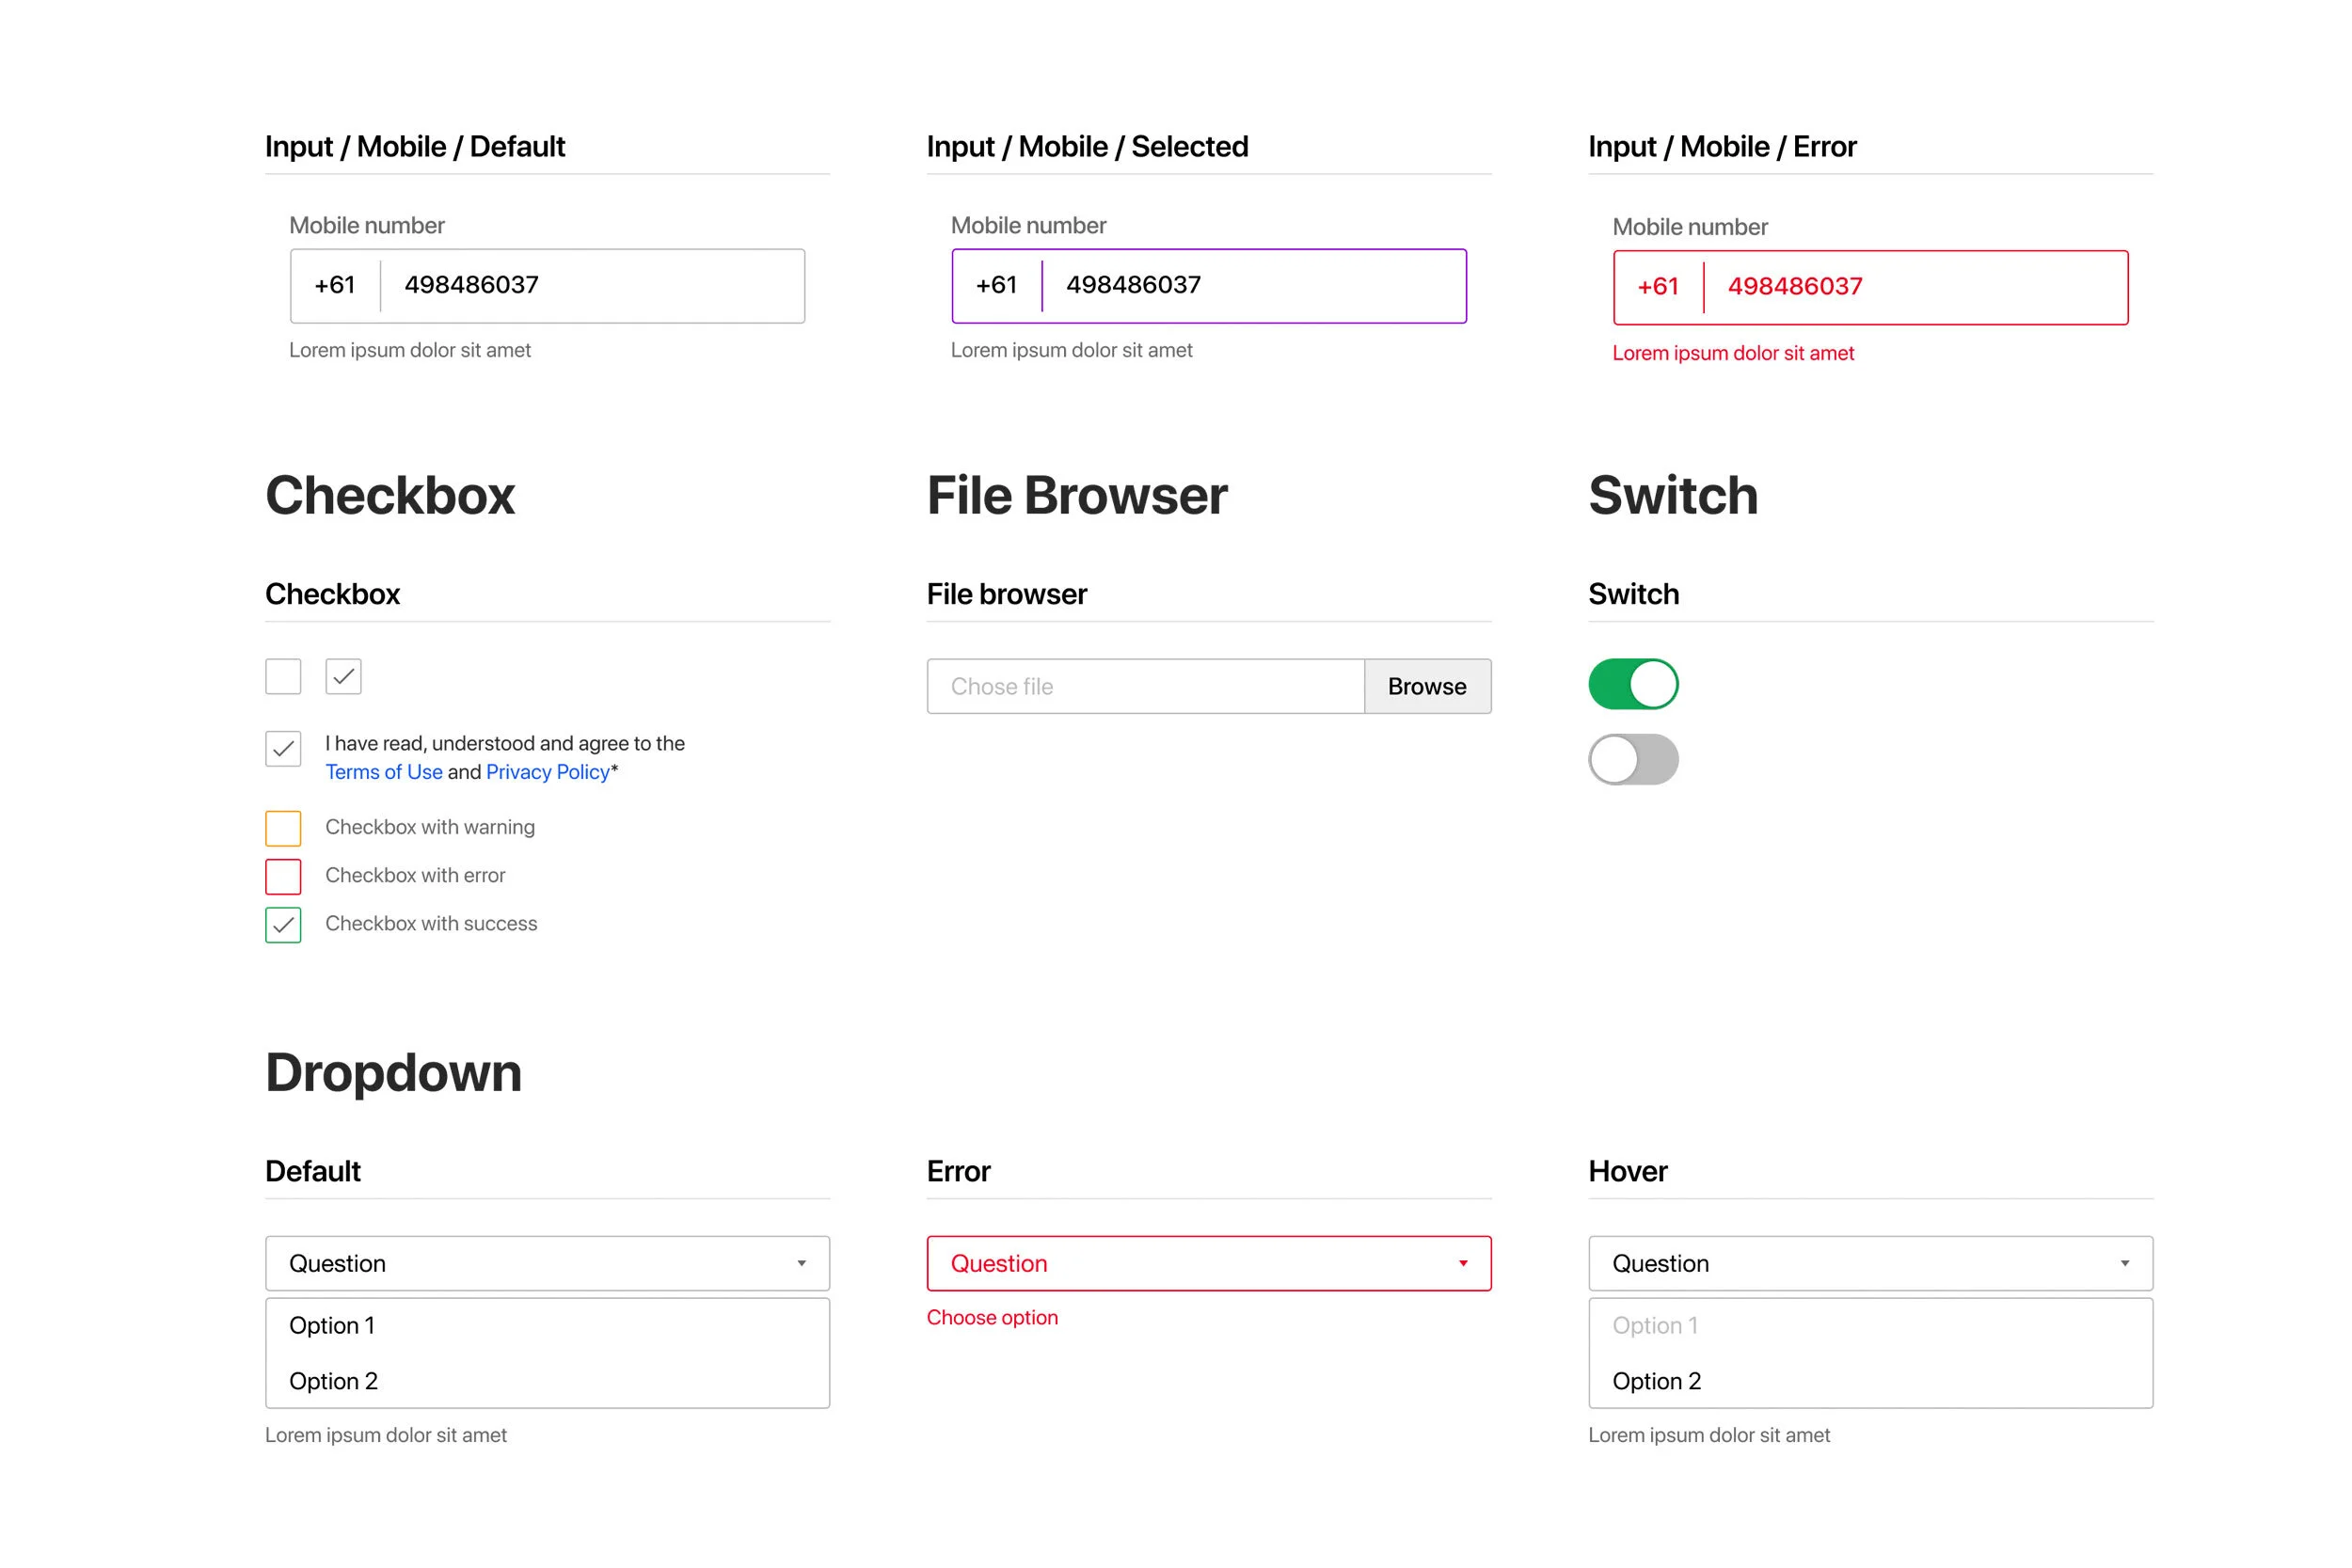The height and width of the screenshot is (1568, 2352).
Task: Click the Hover dropdown caret arrow
Action: 2124,1263
